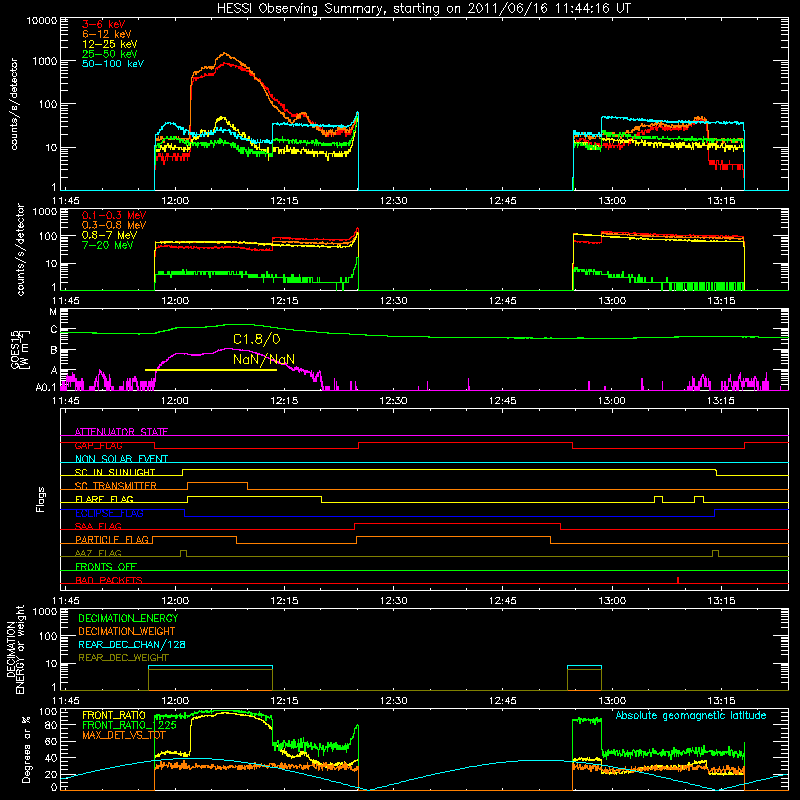Click the 0.3-0.8 MeV legend label
The width and height of the screenshot is (800, 800).
[x=114, y=226]
